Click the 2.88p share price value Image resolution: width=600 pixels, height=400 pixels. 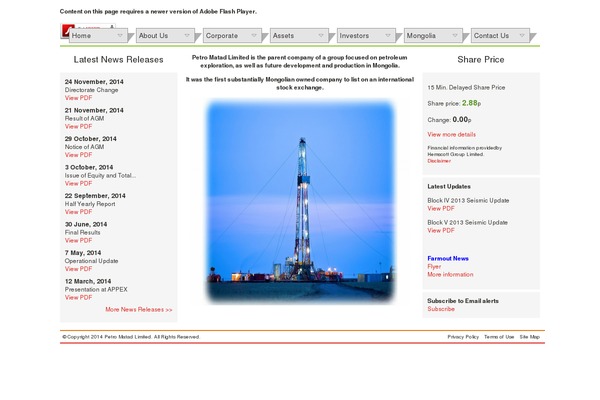pos(471,103)
